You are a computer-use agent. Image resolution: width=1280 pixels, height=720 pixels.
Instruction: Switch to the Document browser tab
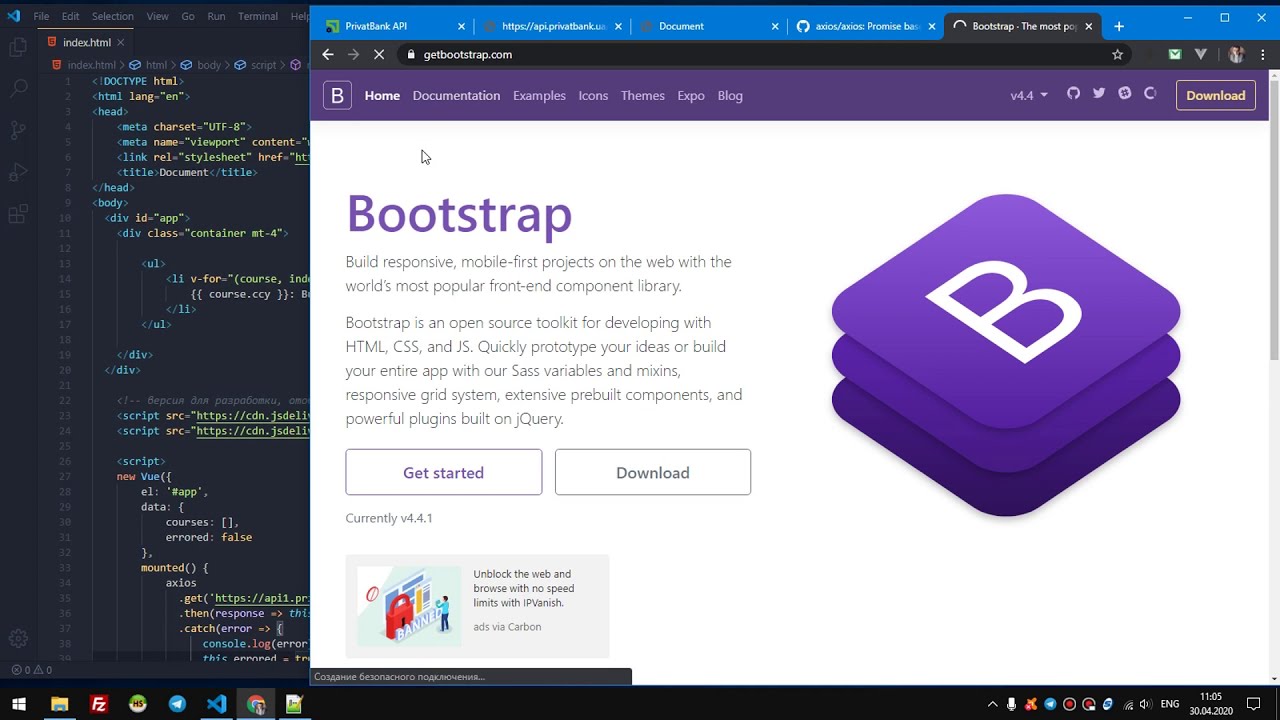[x=708, y=26]
